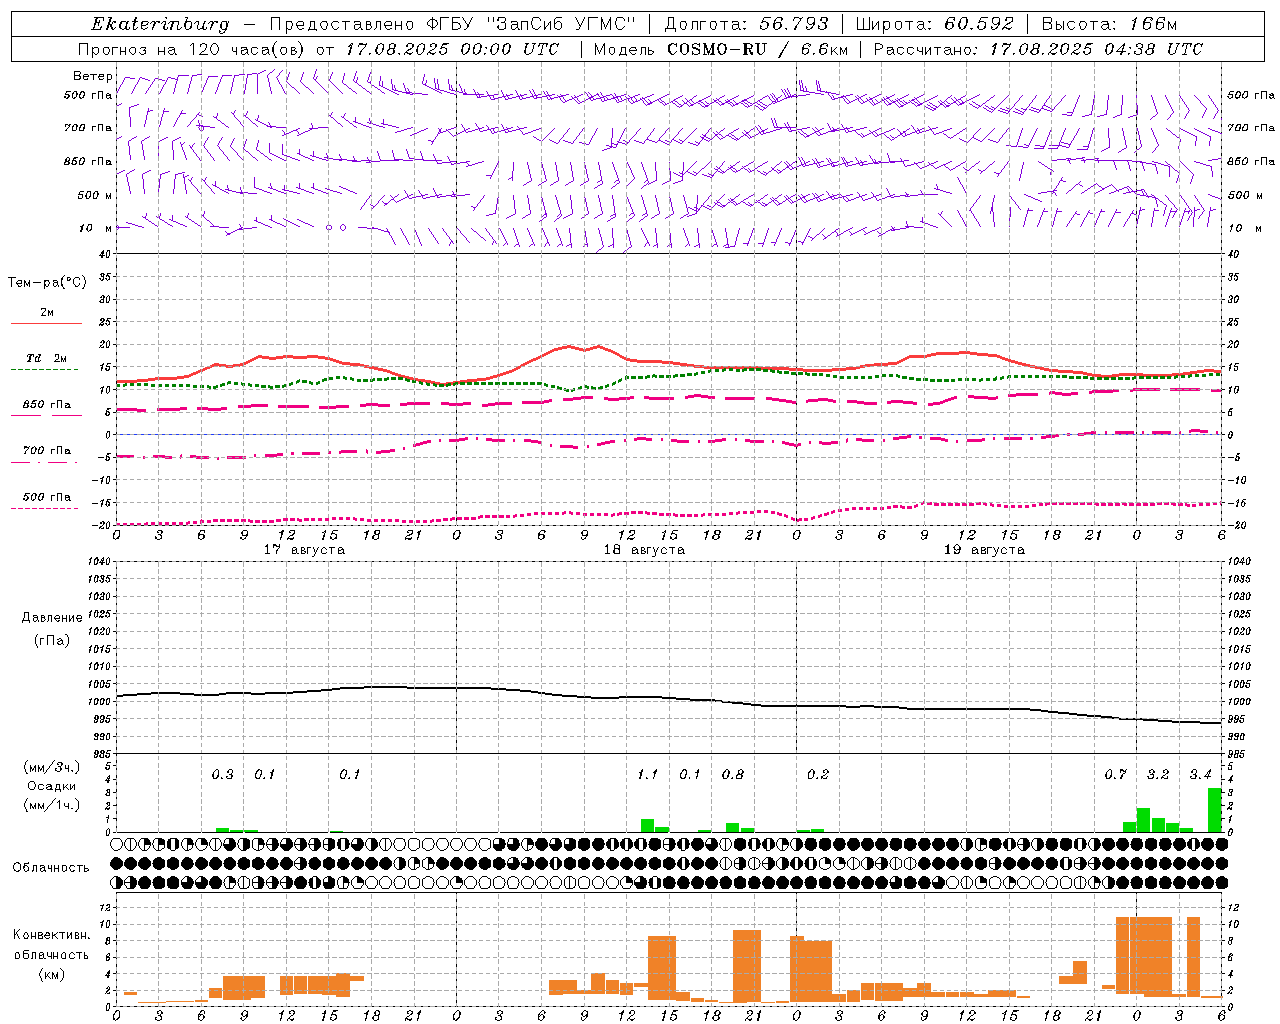This screenshot has height=1024, width=1280.
Task: Click the Облачность cloud cover label
Action: [51, 867]
